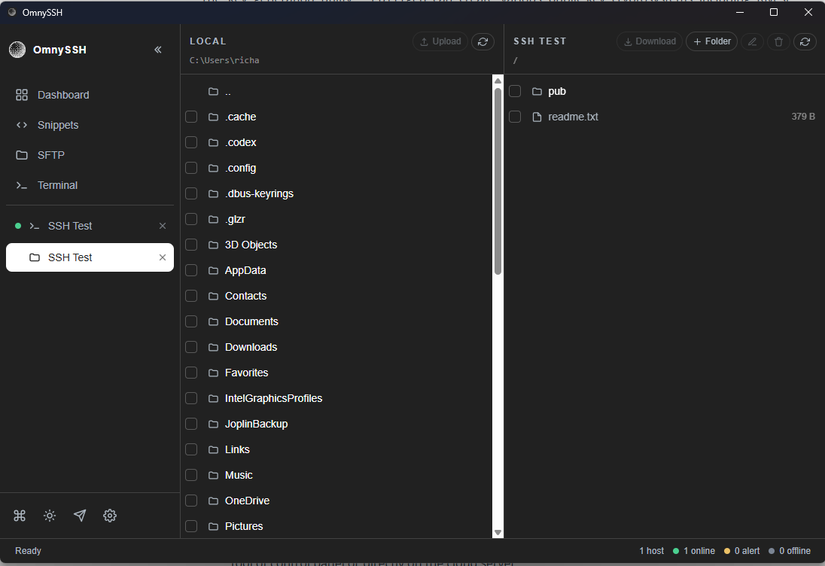Viewport: 825px width, 566px height.
Task: Check the .codex folder checkbox
Action: pos(192,142)
